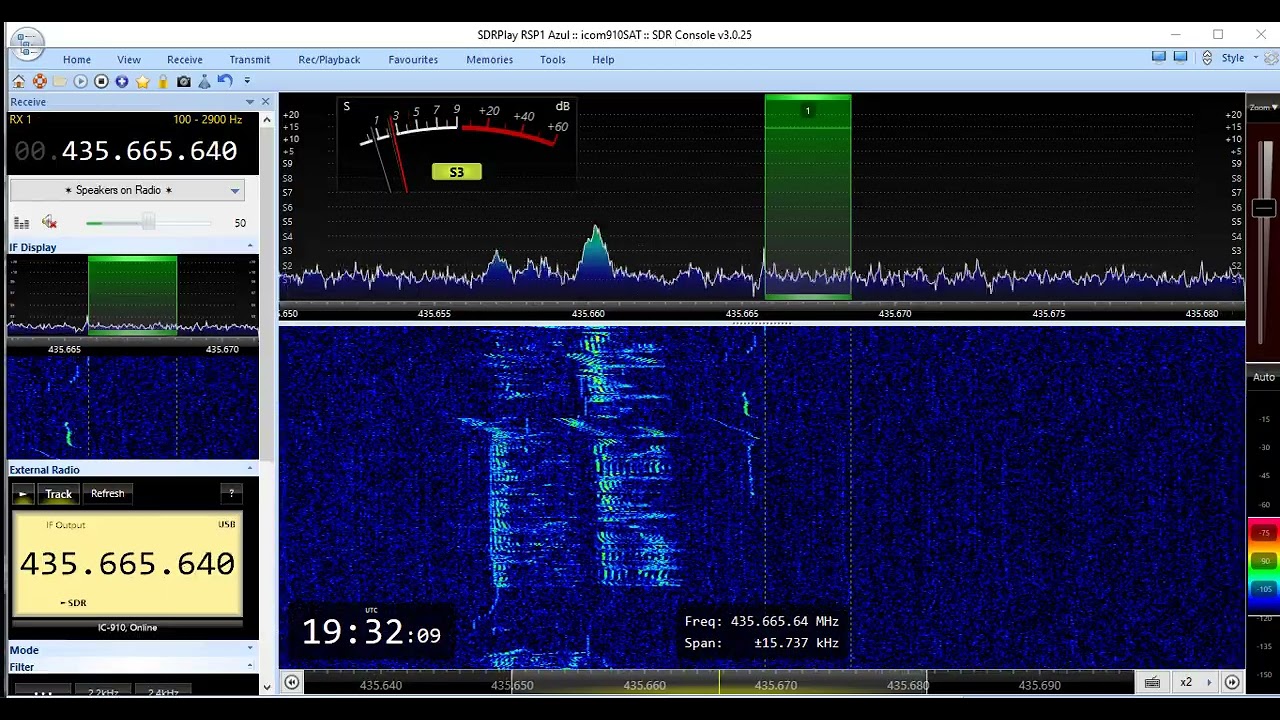Adjust the vertical zoom slider handle
This screenshot has height=720, width=1280.
[1263, 209]
